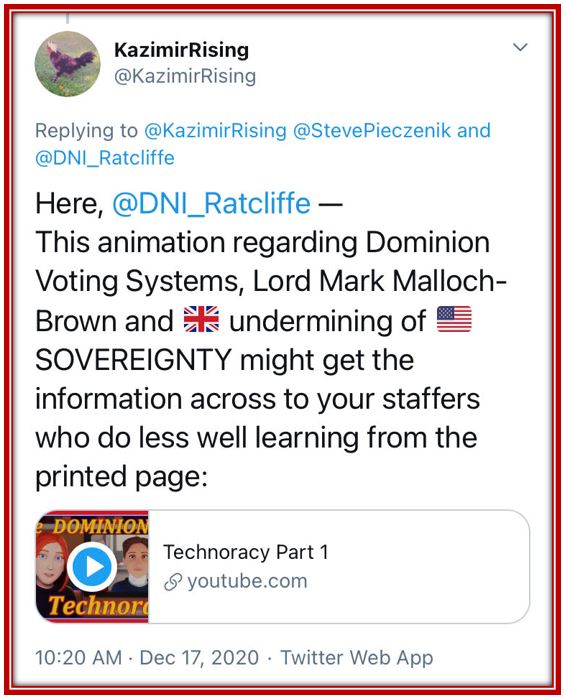
Task: Open @KazimirRising in the Replying to line
Action: (215, 131)
